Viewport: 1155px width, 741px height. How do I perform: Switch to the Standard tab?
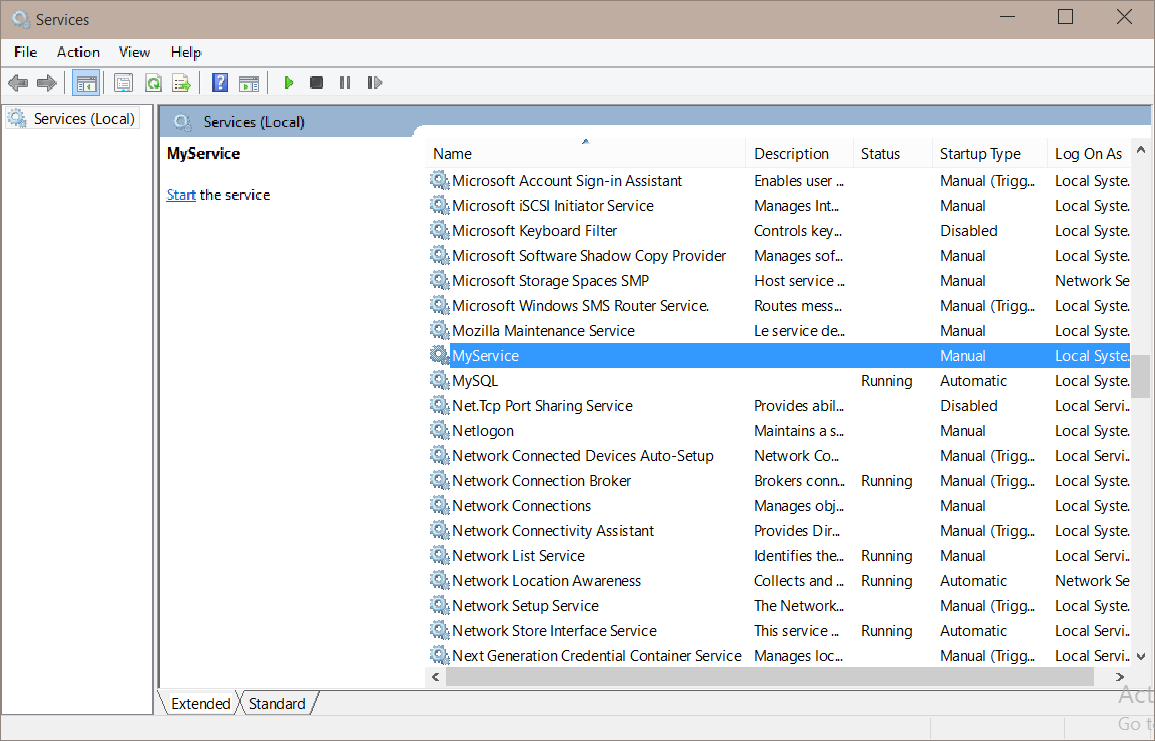277,704
